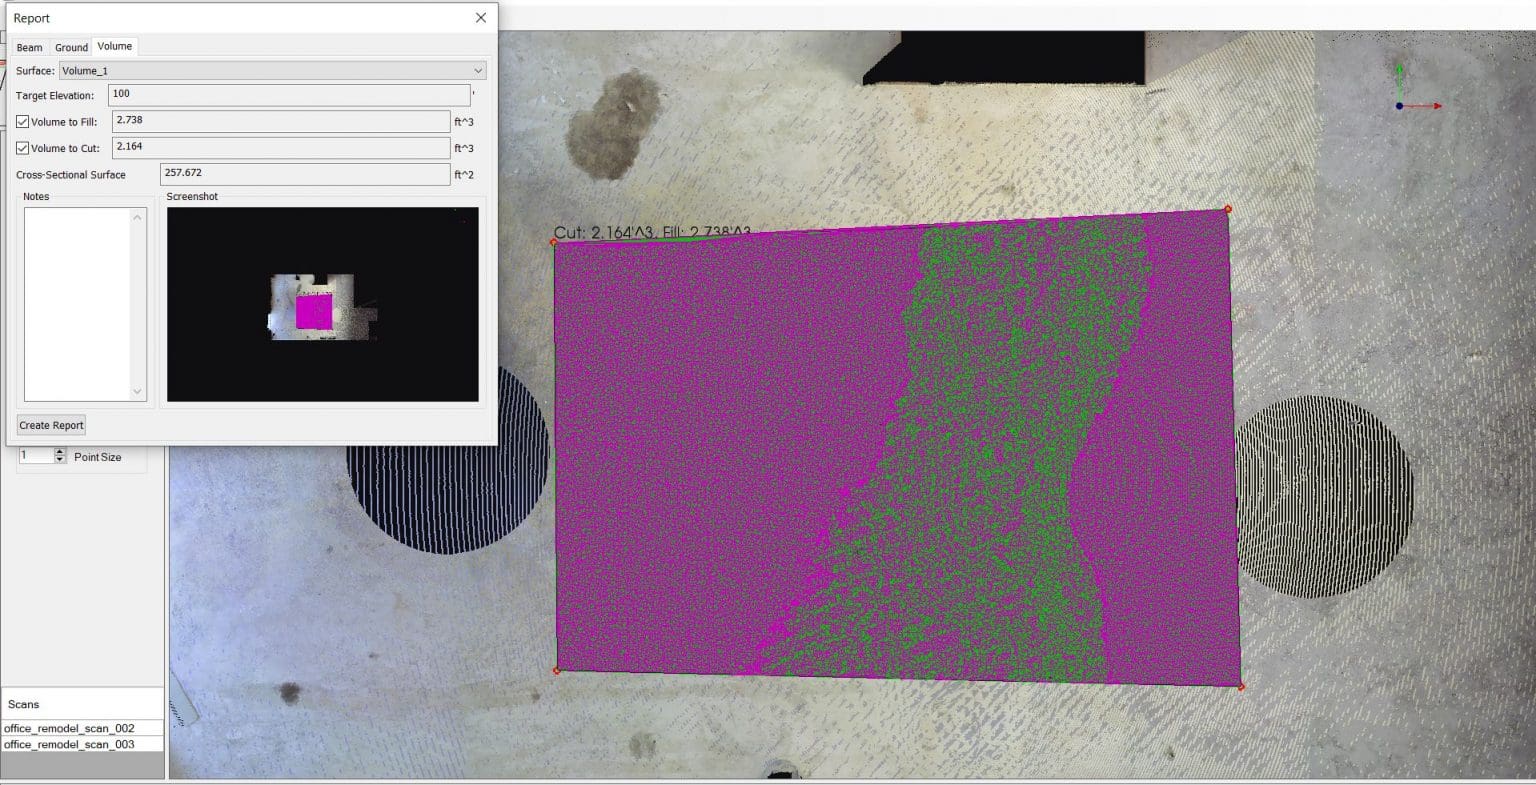Switch to the Ground tab
This screenshot has width=1536, height=785.
(70, 47)
